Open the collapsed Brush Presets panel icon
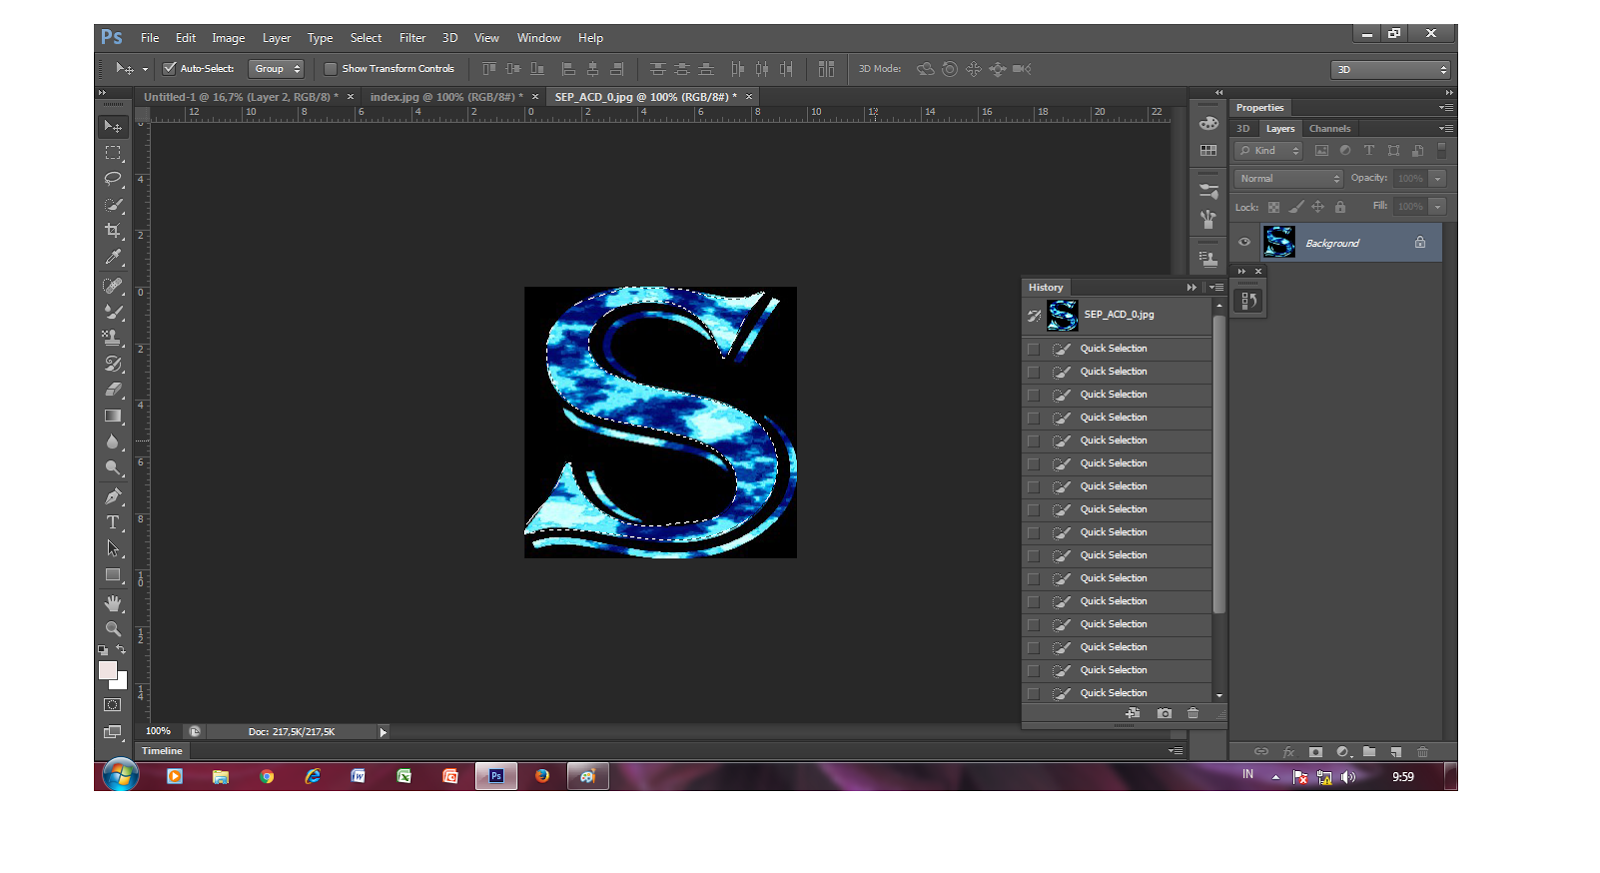1600x873 pixels. pos(1209,191)
